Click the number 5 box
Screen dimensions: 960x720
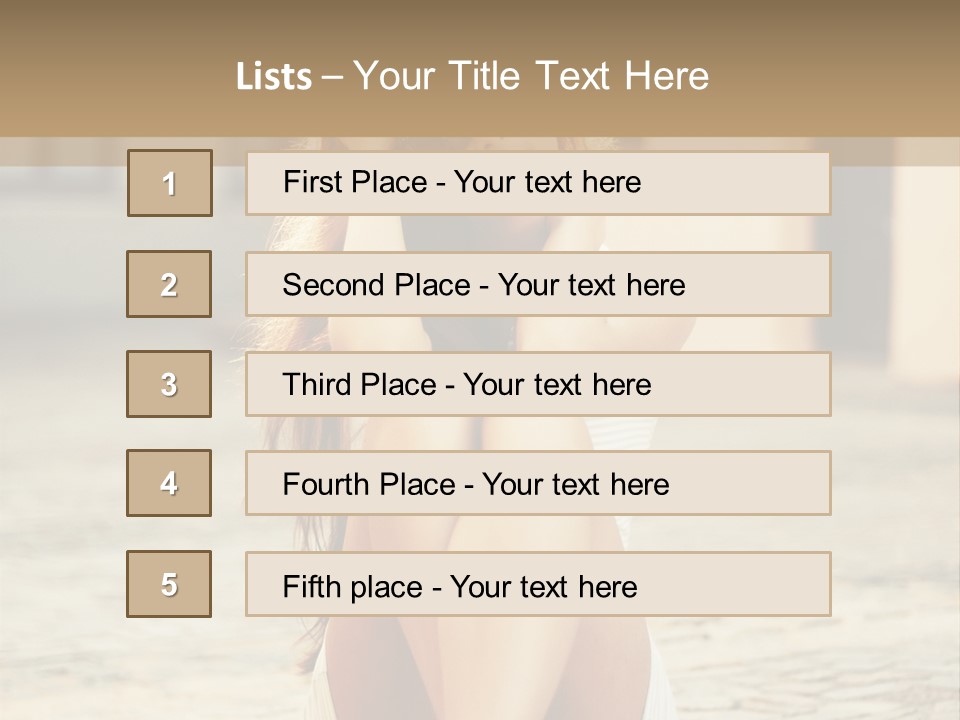169,584
